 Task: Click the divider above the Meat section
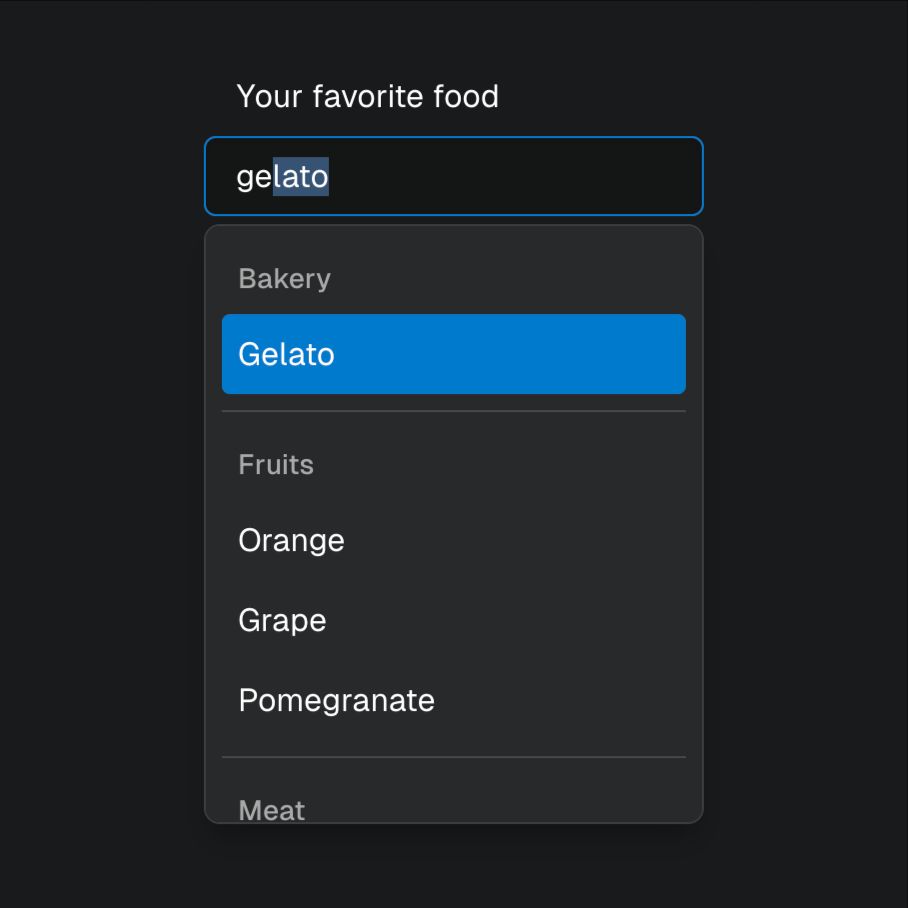click(453, 757)
